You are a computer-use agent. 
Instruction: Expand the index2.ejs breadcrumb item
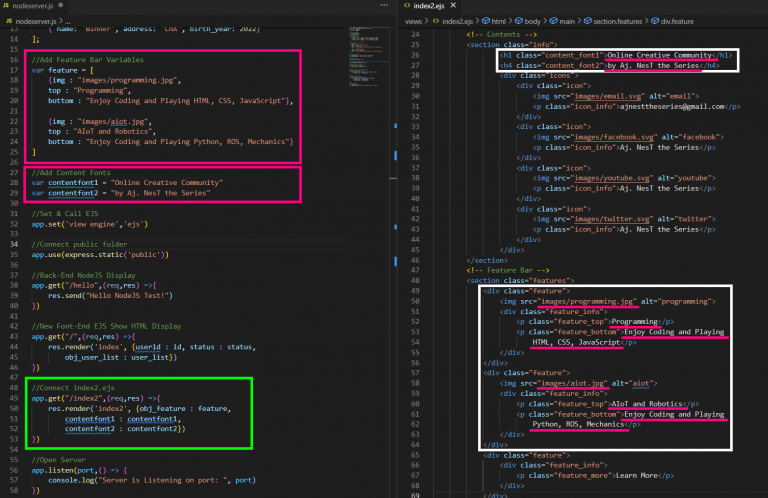point(459,20)
